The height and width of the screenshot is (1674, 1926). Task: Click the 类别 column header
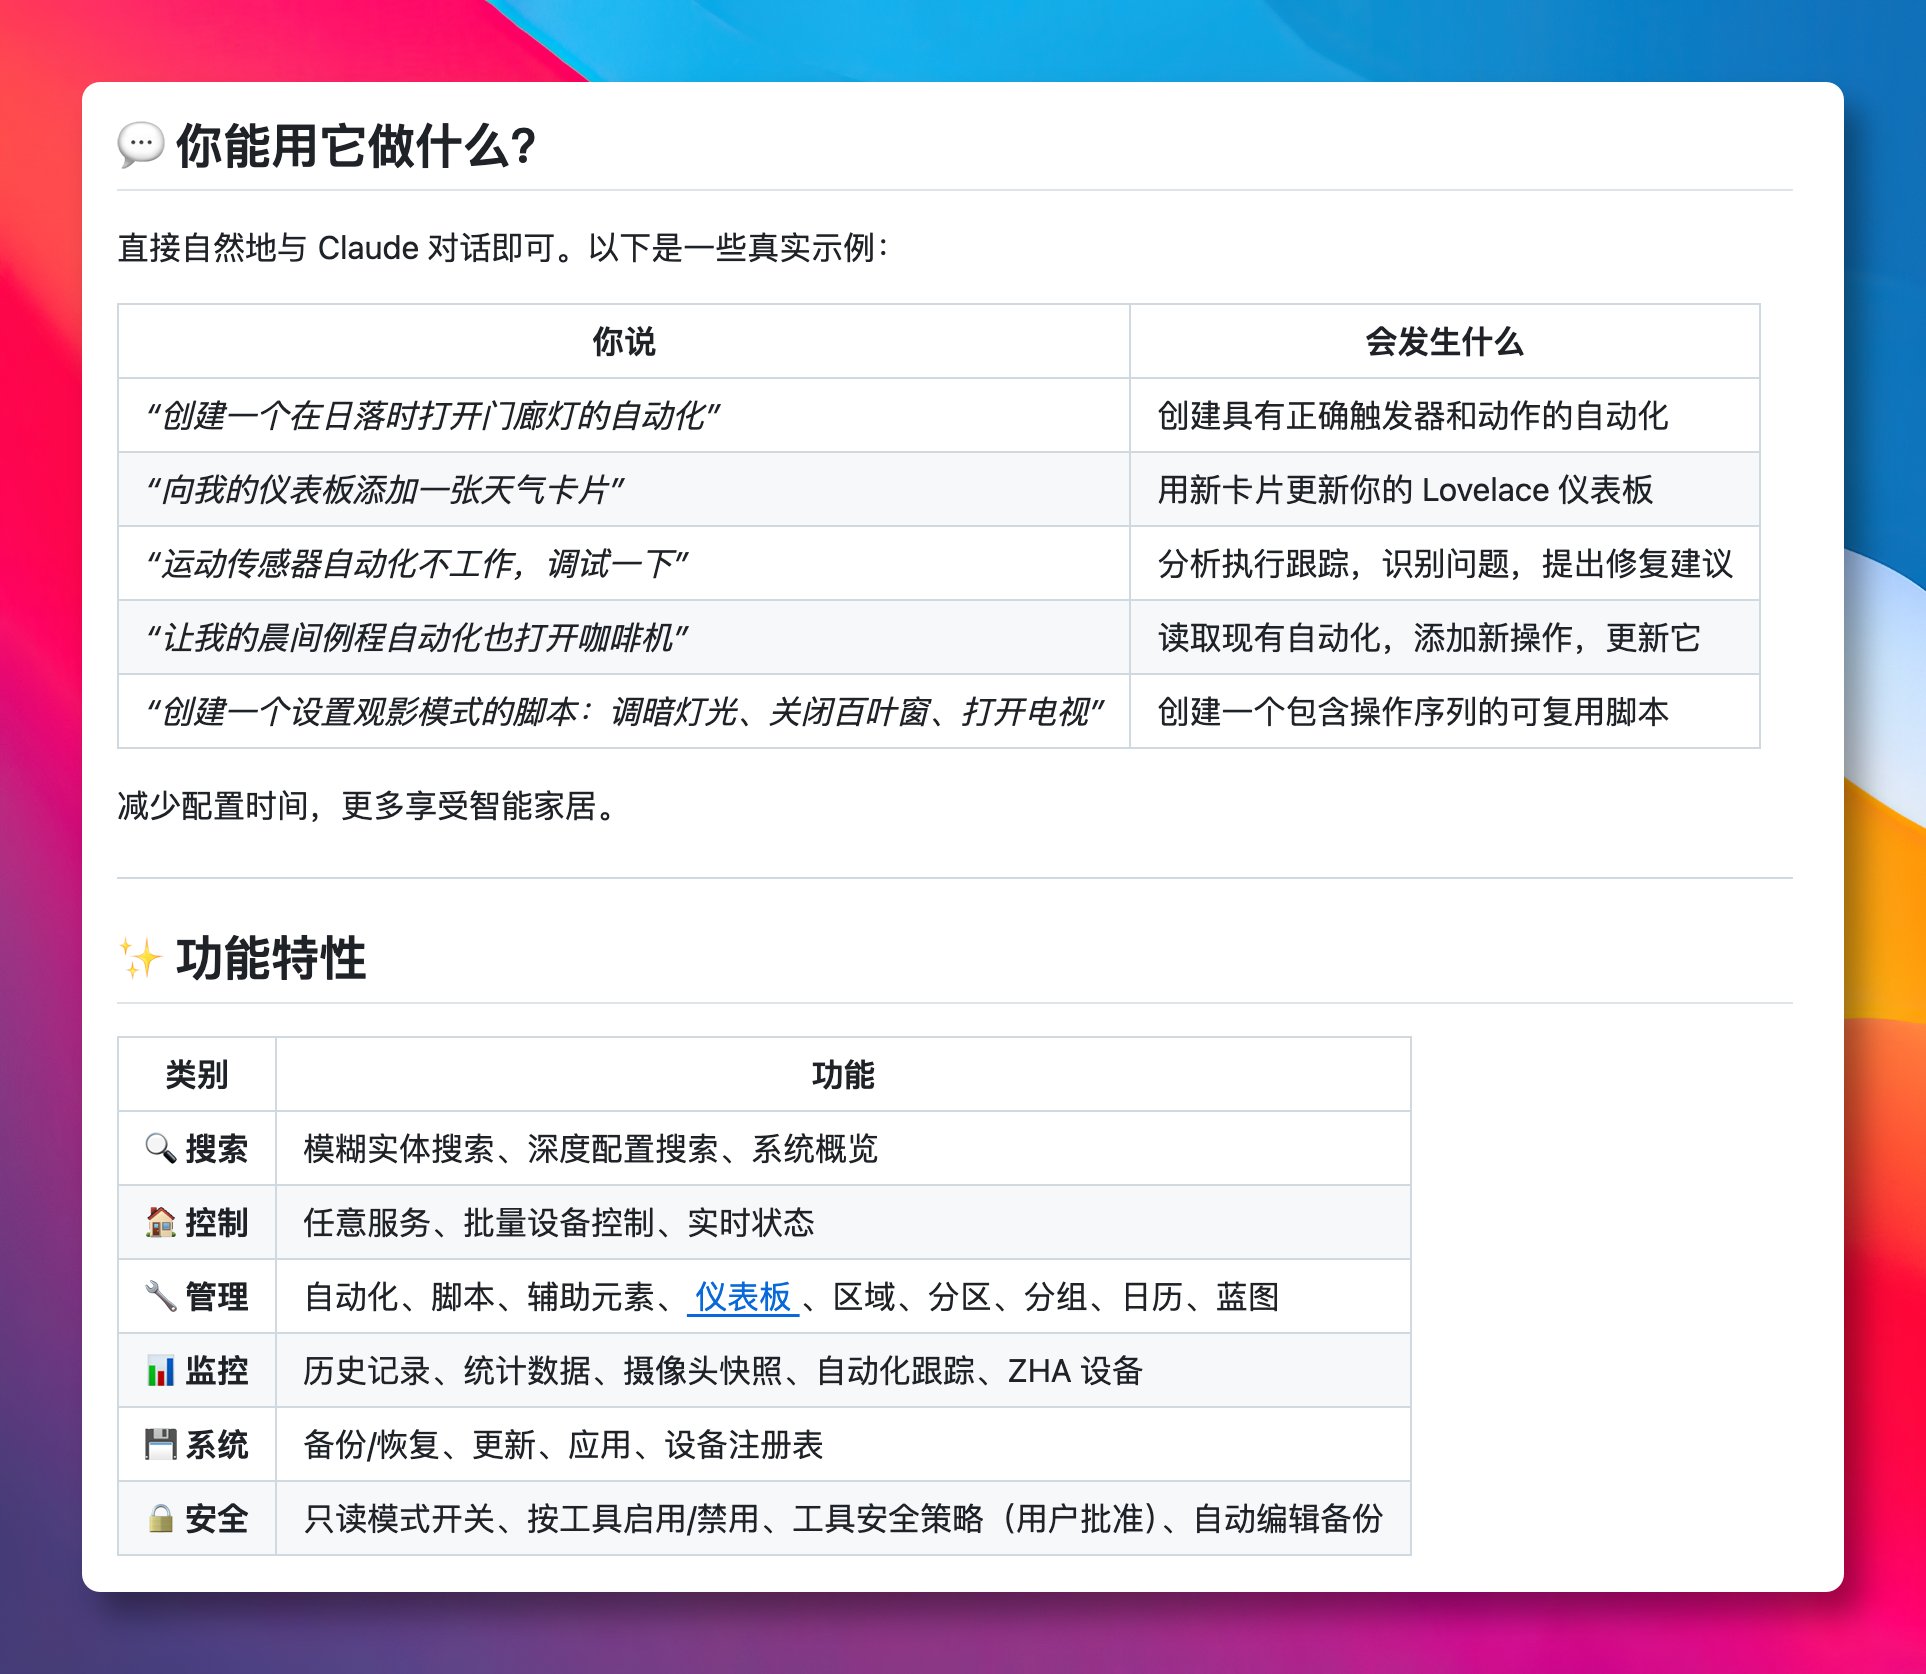[x=197, y=1074]
